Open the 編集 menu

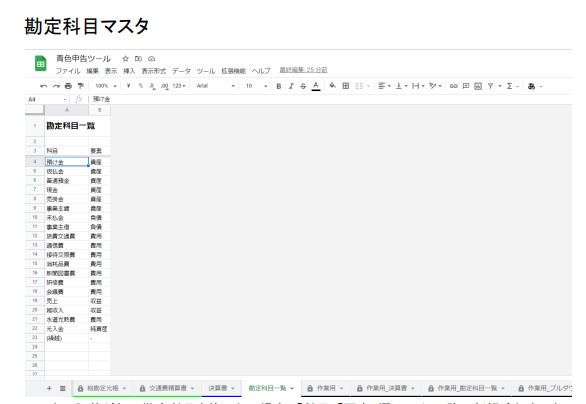[92, 71]
